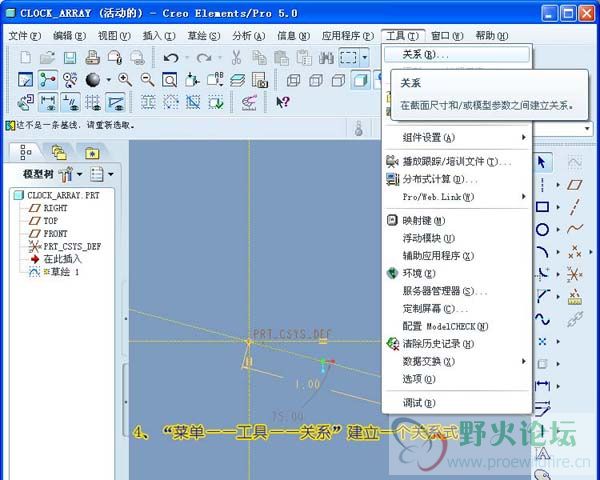Select 环境 in the Tools menu
This screenshot has height=480, width=600.
click(x=457, y=273)
